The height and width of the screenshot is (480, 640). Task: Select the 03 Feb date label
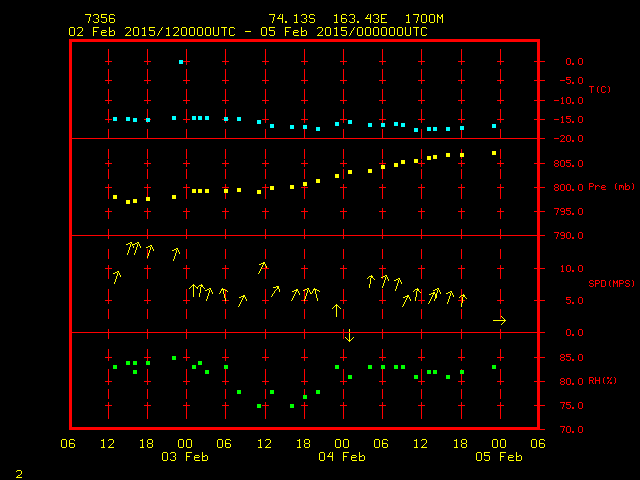[185, 457]
